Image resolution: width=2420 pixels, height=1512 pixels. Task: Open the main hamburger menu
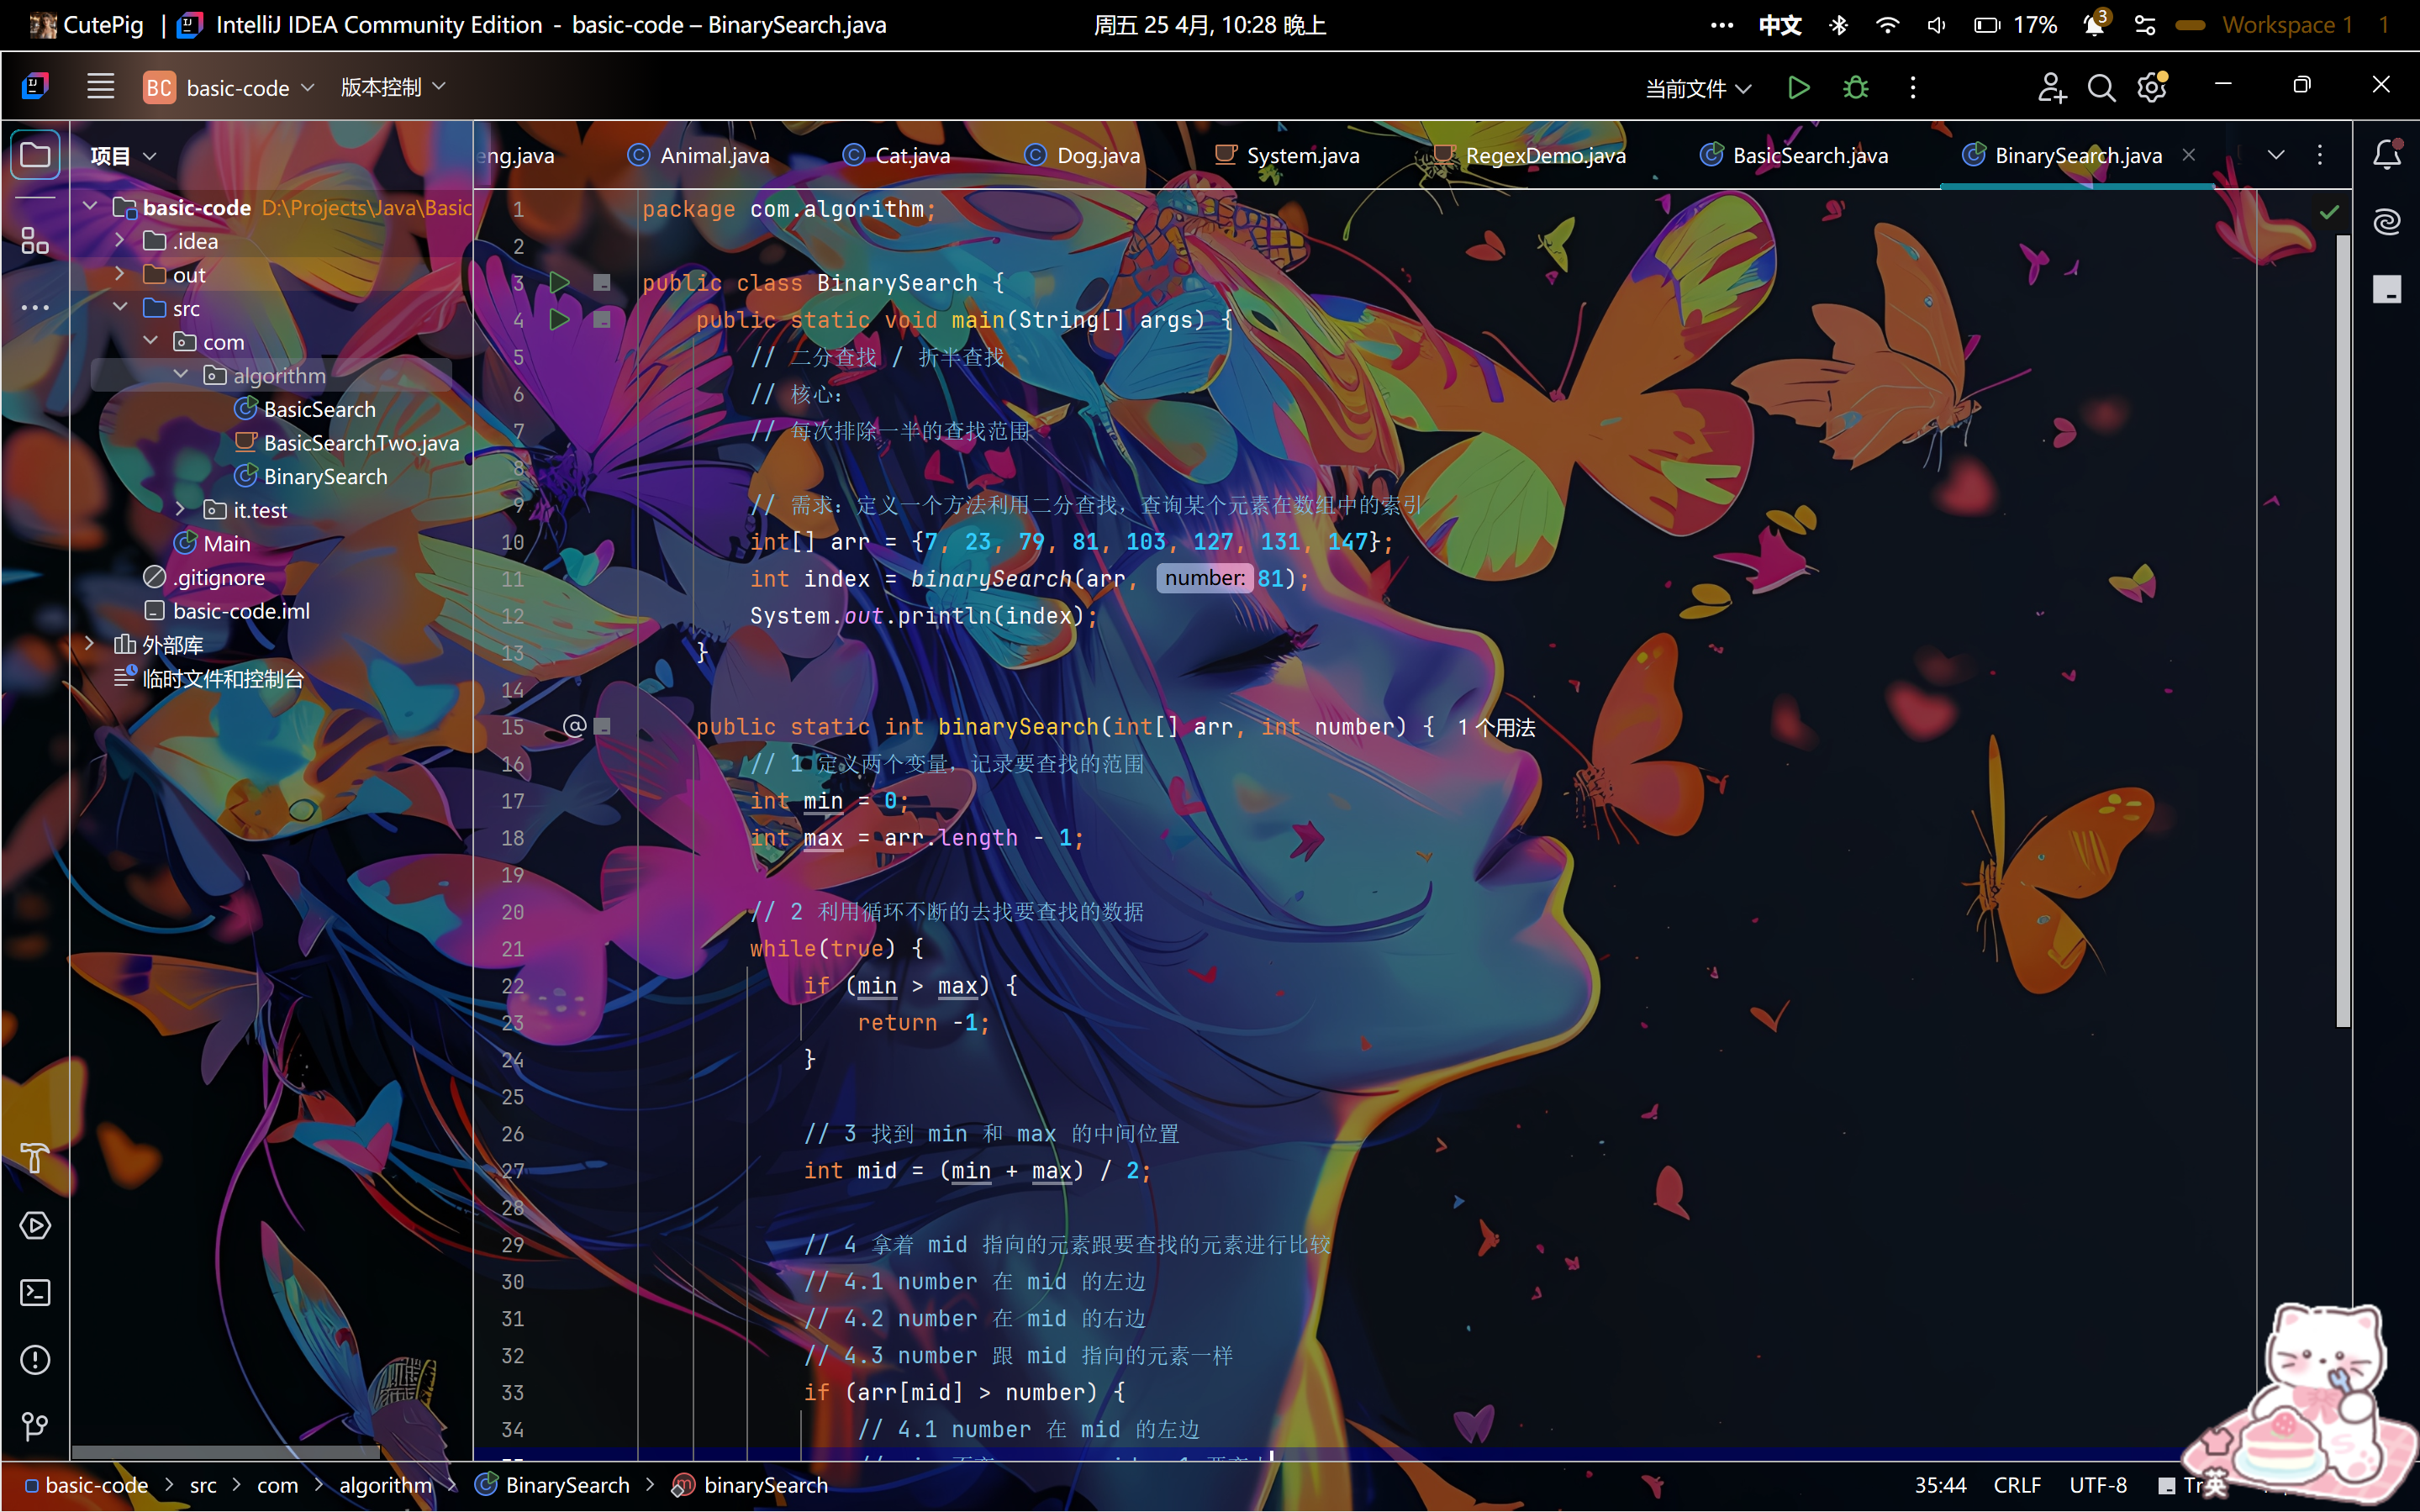coord(100,87)
